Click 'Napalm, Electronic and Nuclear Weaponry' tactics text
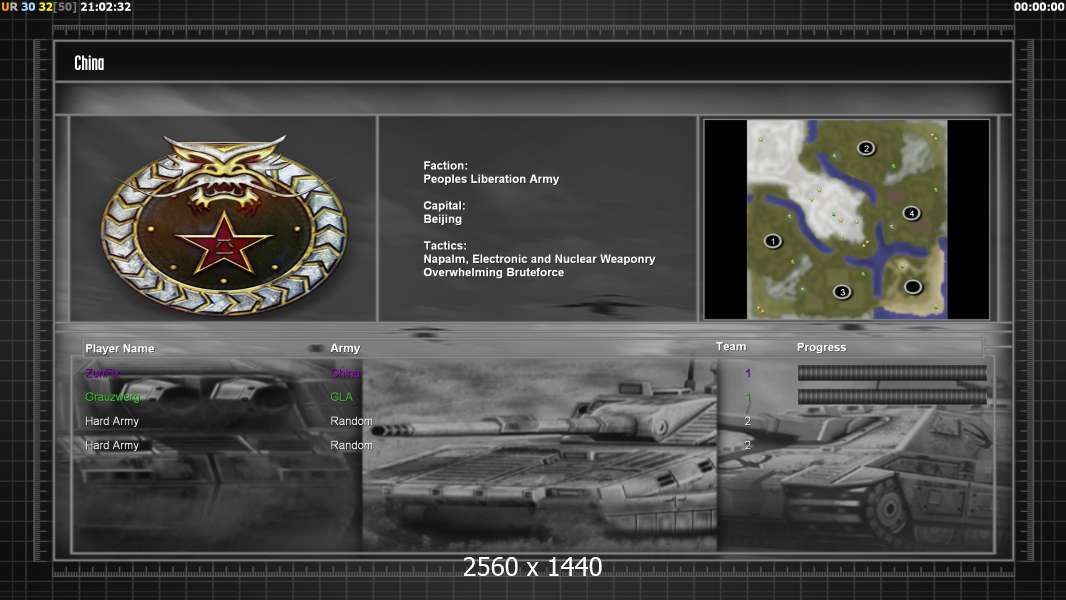Image resolution: width=1066 pixels, height=600 pixels. tap(539, 259)
